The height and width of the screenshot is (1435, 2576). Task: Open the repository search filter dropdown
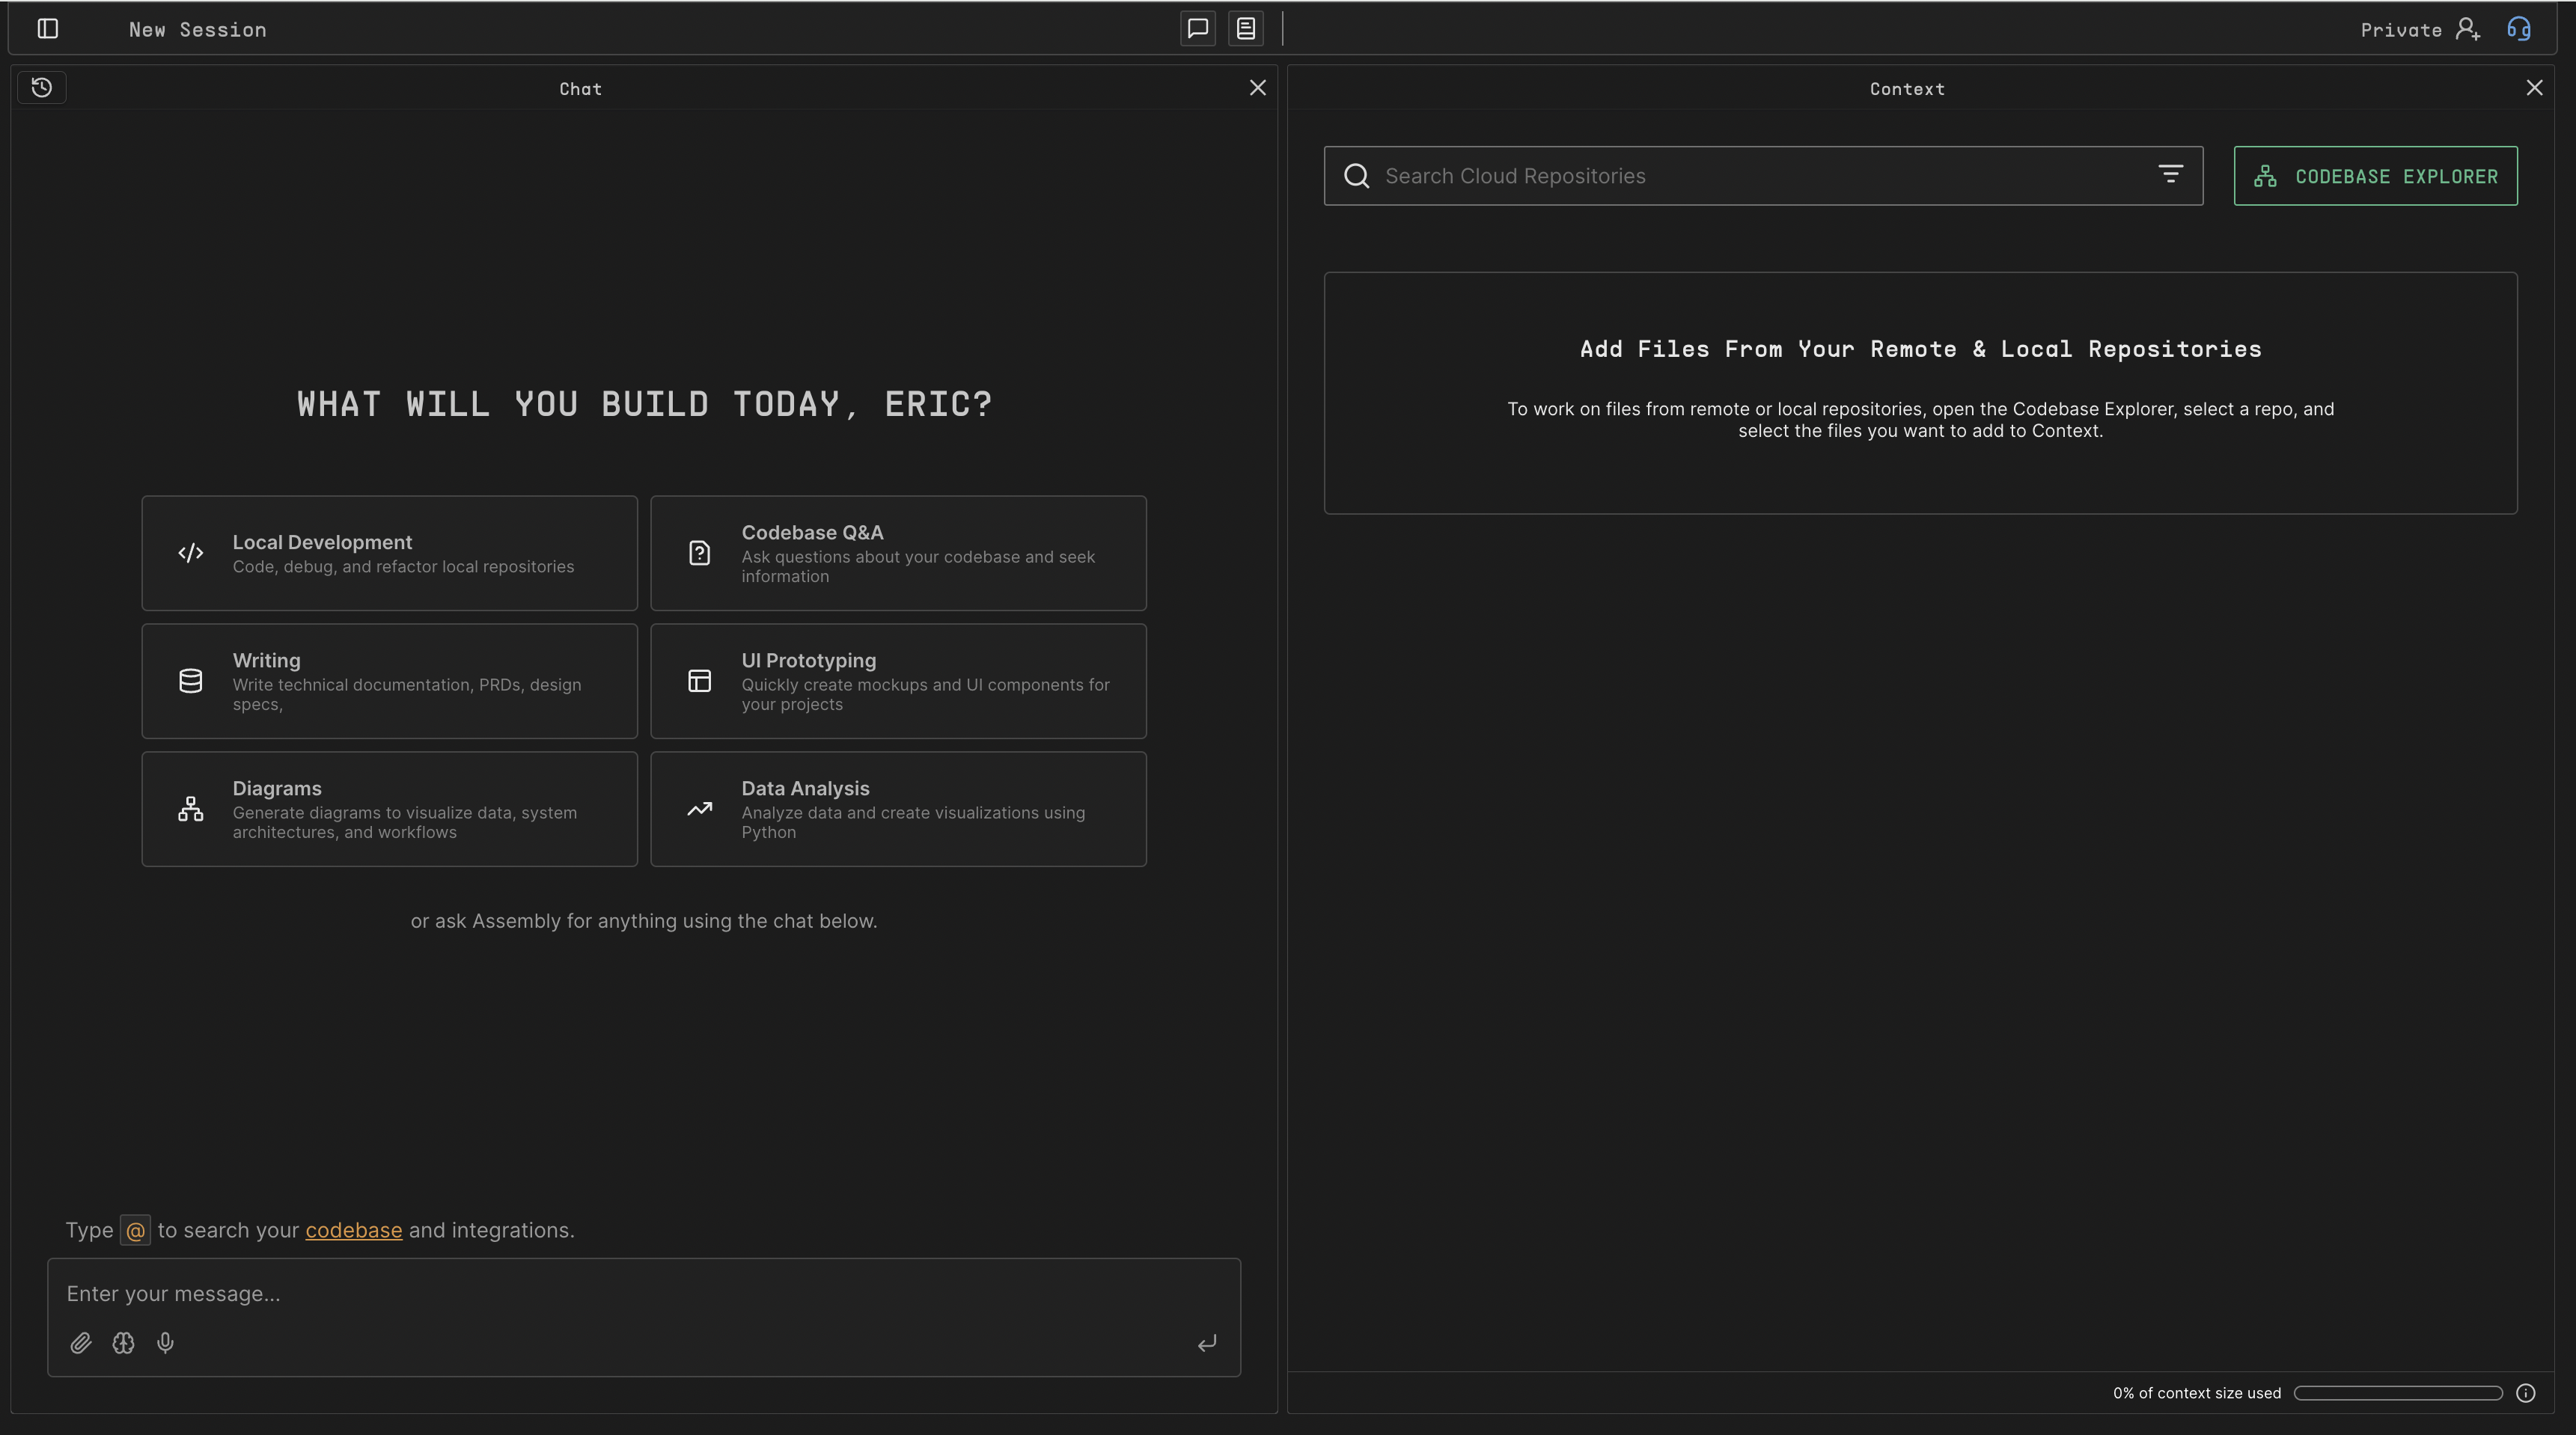point(2169,175)
